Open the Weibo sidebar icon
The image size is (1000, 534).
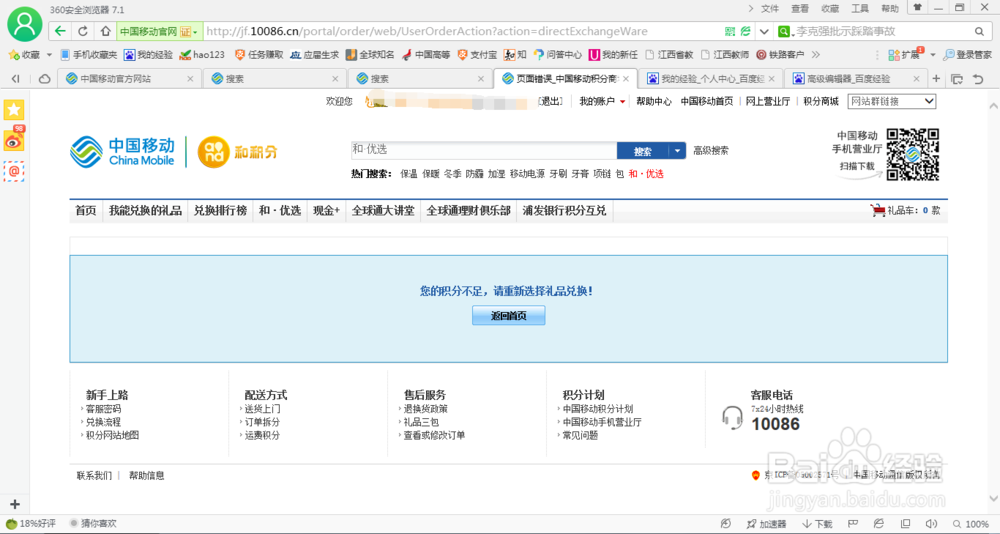click(x=14, y=139)
